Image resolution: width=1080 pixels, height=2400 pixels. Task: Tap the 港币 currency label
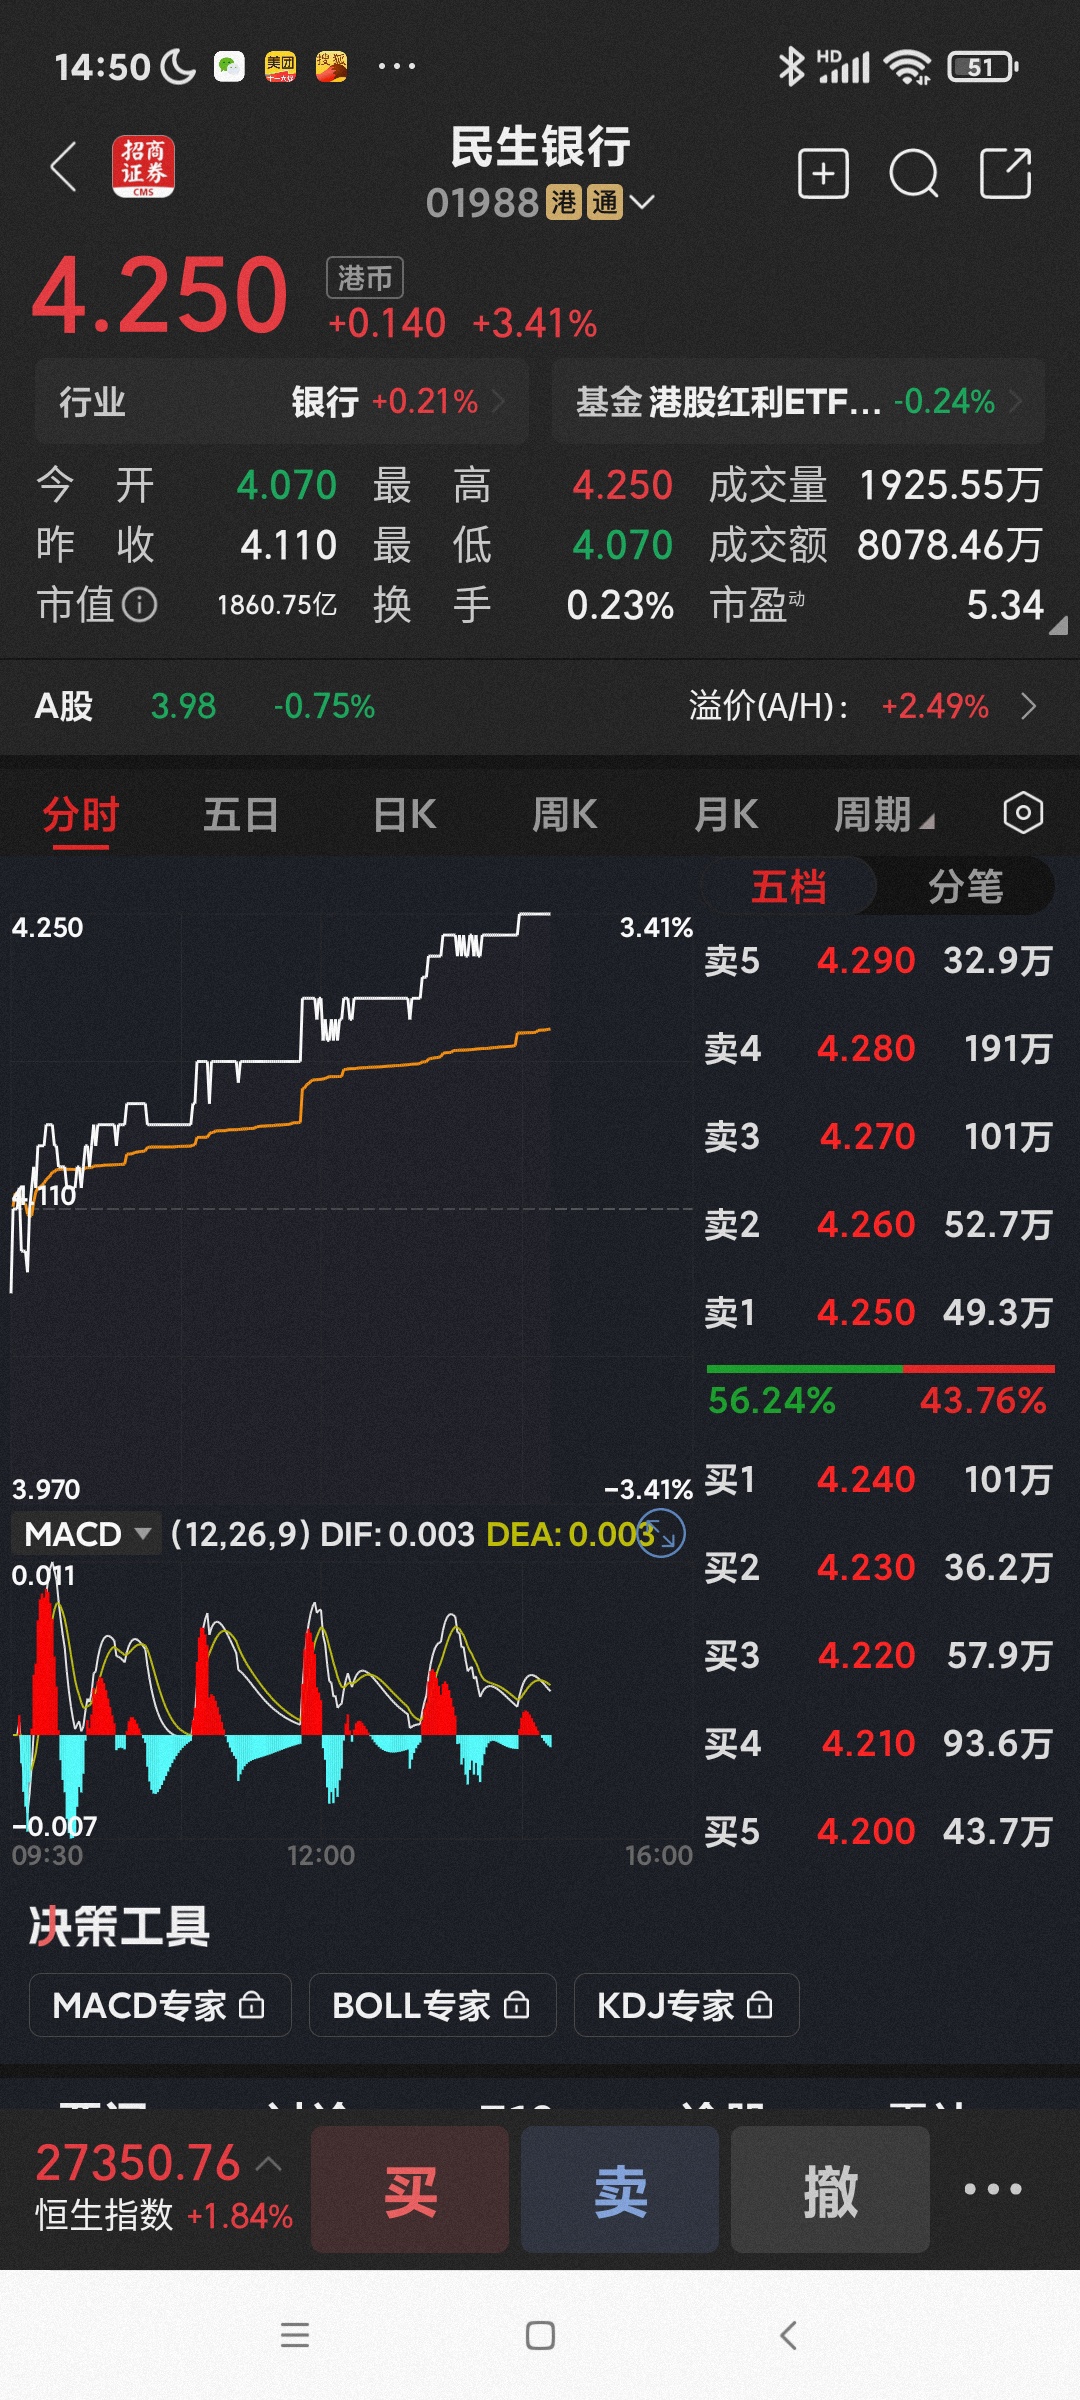pos(365,277)
